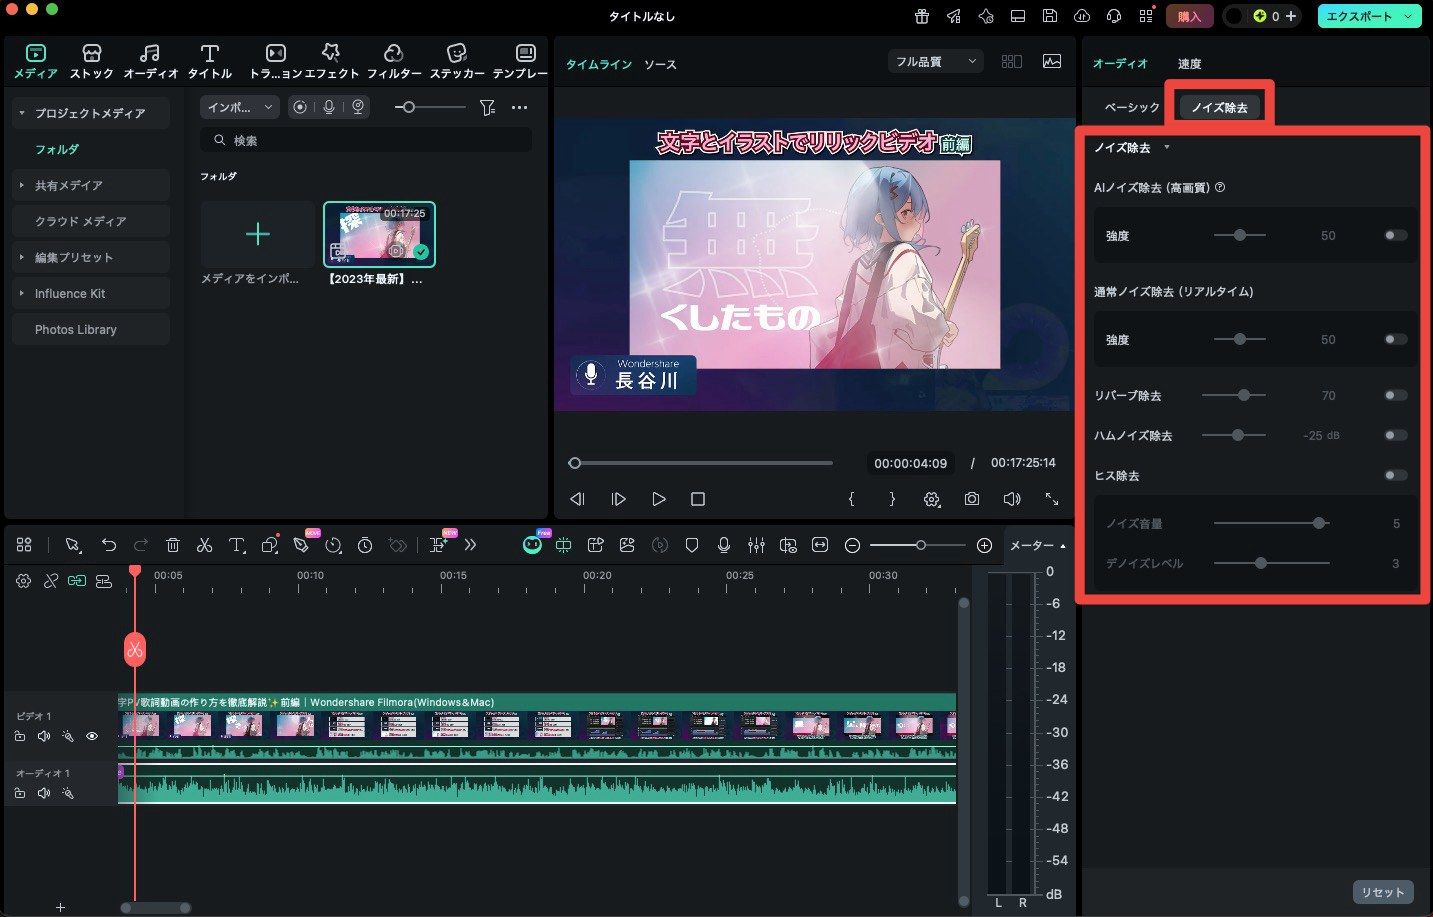This screenshot has width=1433, height=917.
Task: Toggle ビデオ 1 track visibility eye
Action: point(92,737)
